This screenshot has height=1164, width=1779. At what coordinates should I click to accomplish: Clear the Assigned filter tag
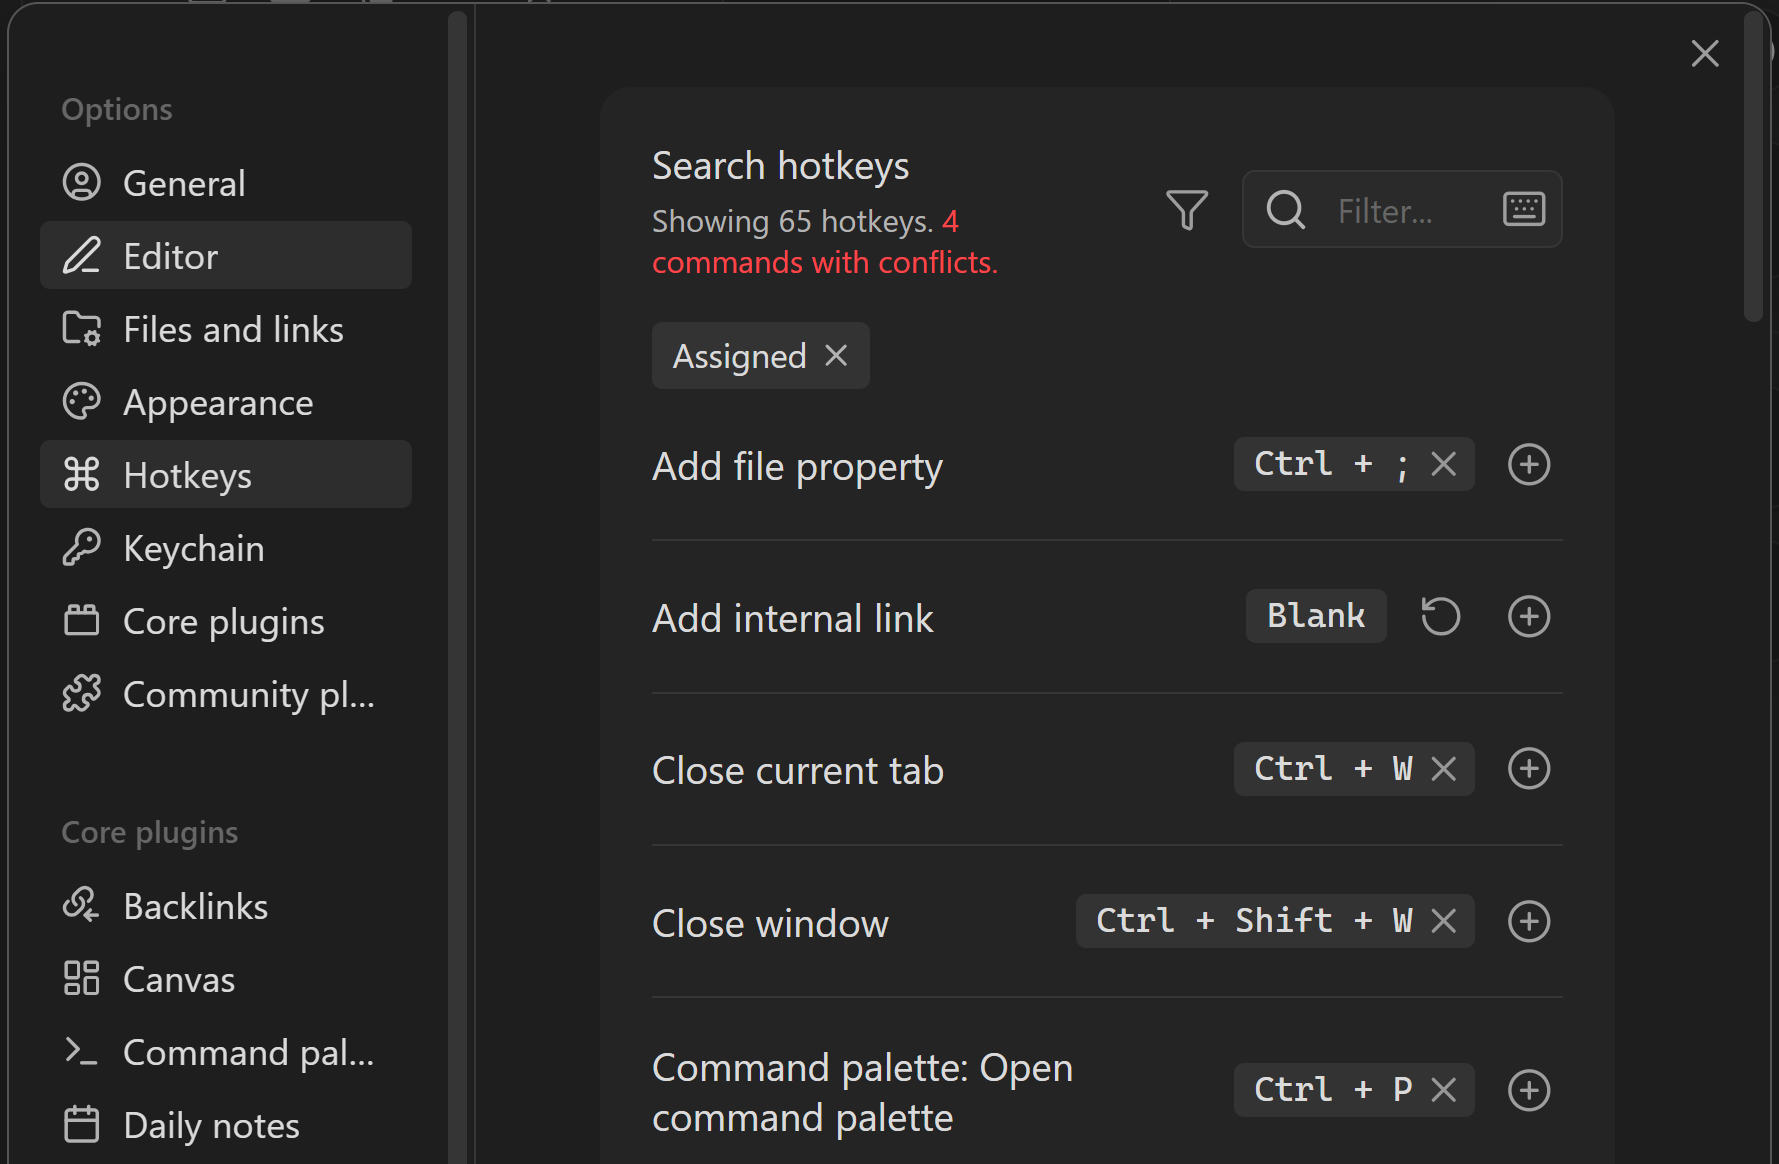[836, 356]
